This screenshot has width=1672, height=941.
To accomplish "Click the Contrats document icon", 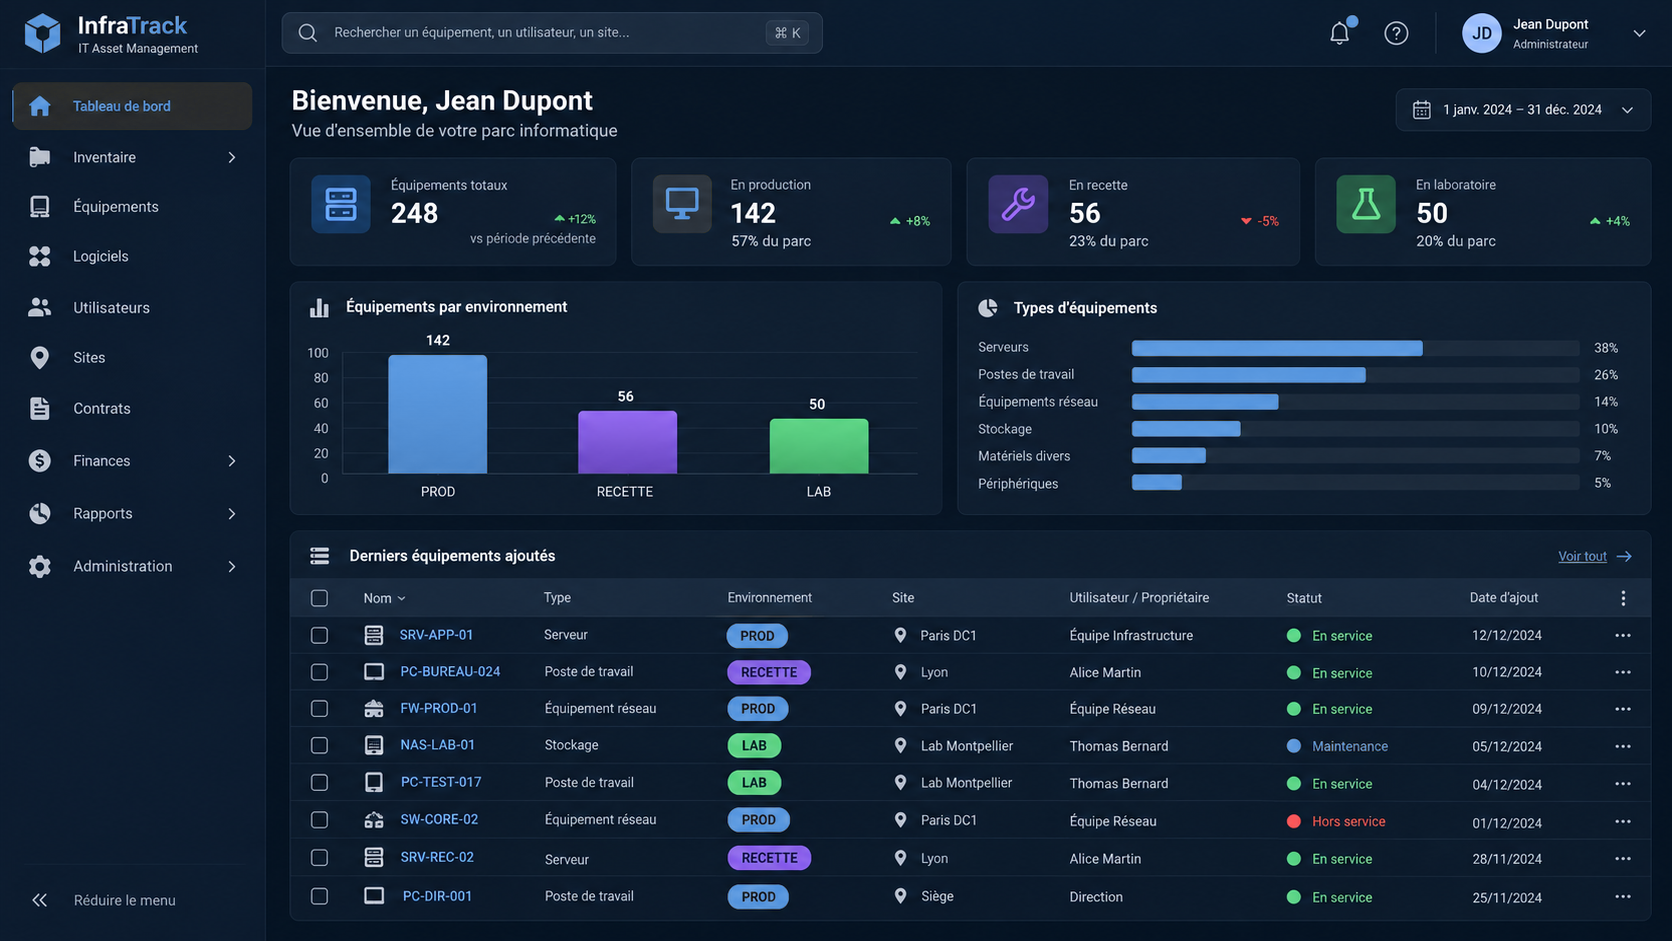I will [40, 409].
